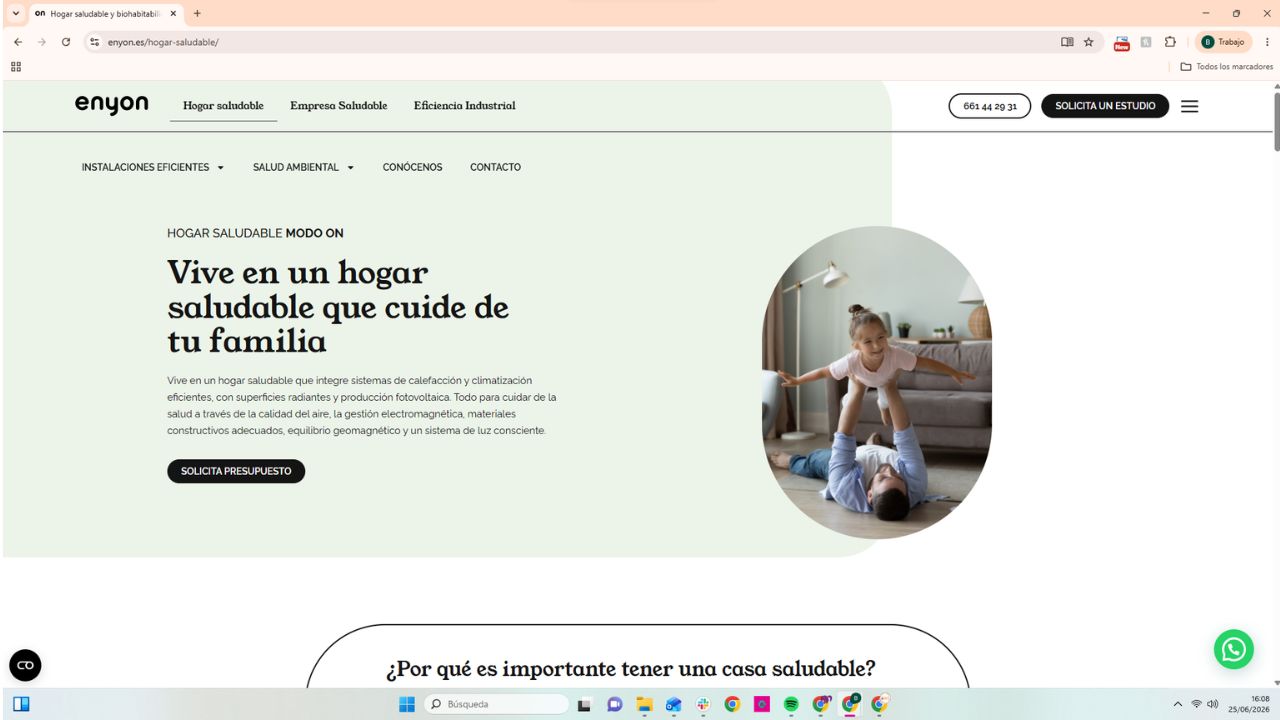Open the Trabajo profile button
This screenshot has width=1280, height=720.
pos(1224,42)
